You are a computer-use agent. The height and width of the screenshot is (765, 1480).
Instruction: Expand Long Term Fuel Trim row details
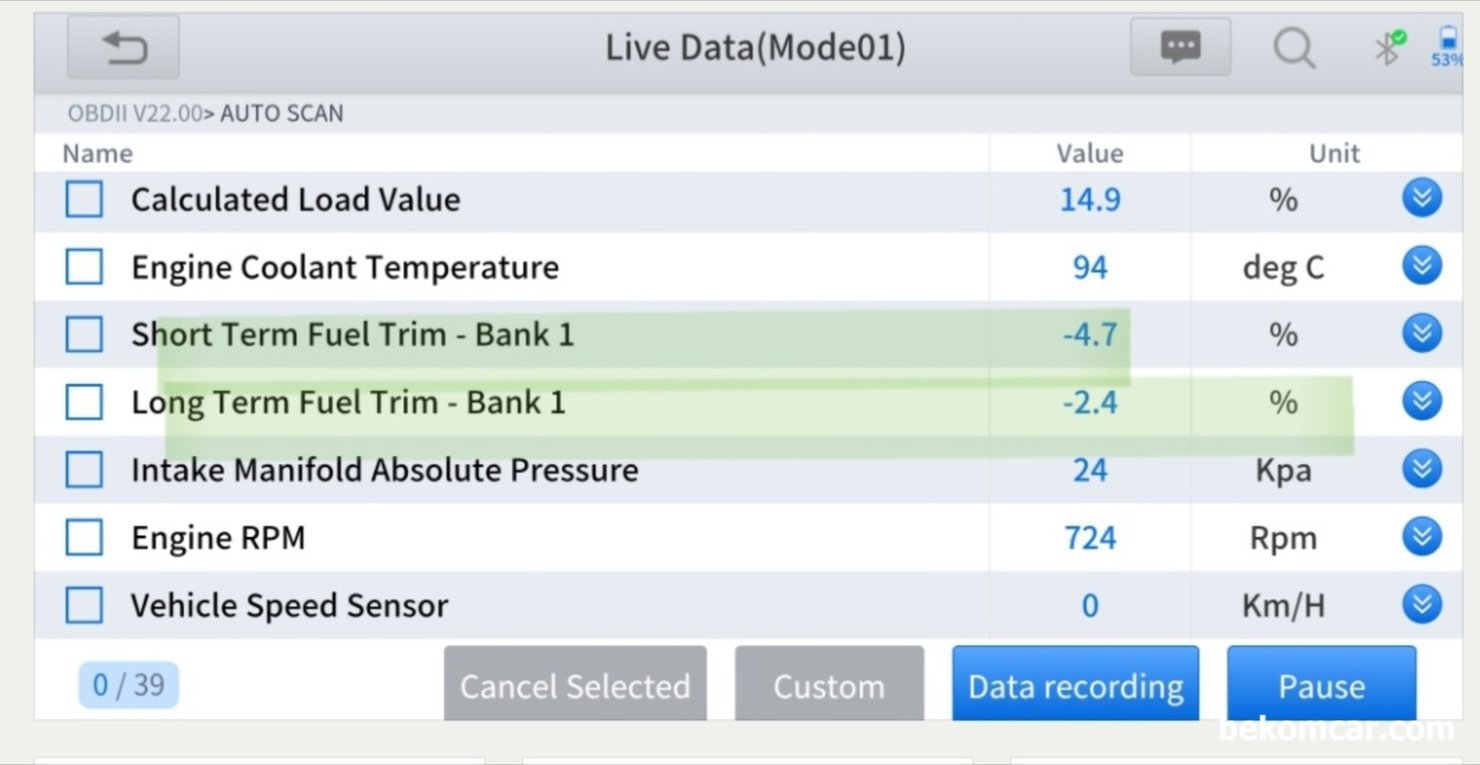(1421, 401)
